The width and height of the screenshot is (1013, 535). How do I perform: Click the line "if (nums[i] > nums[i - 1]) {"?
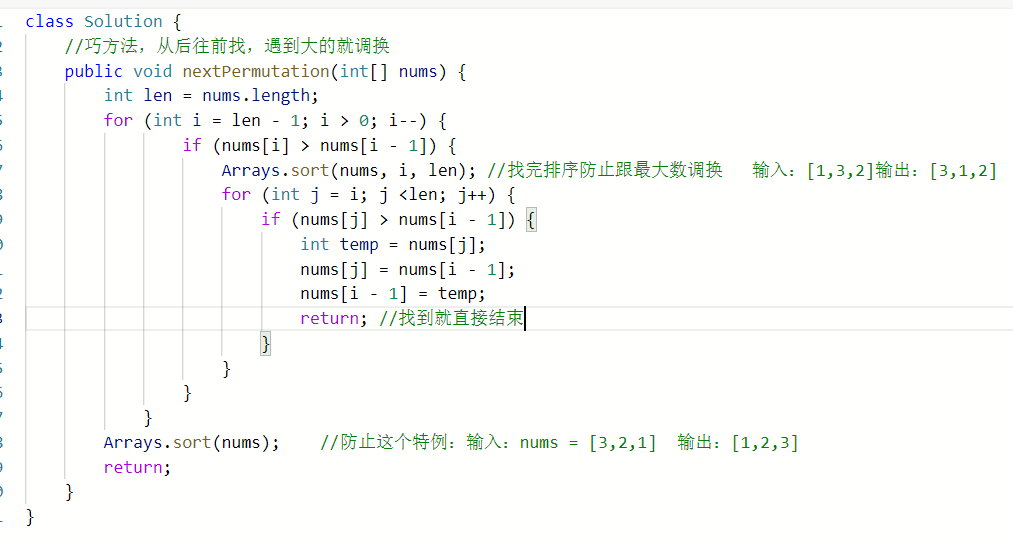[x=320, y=145]
